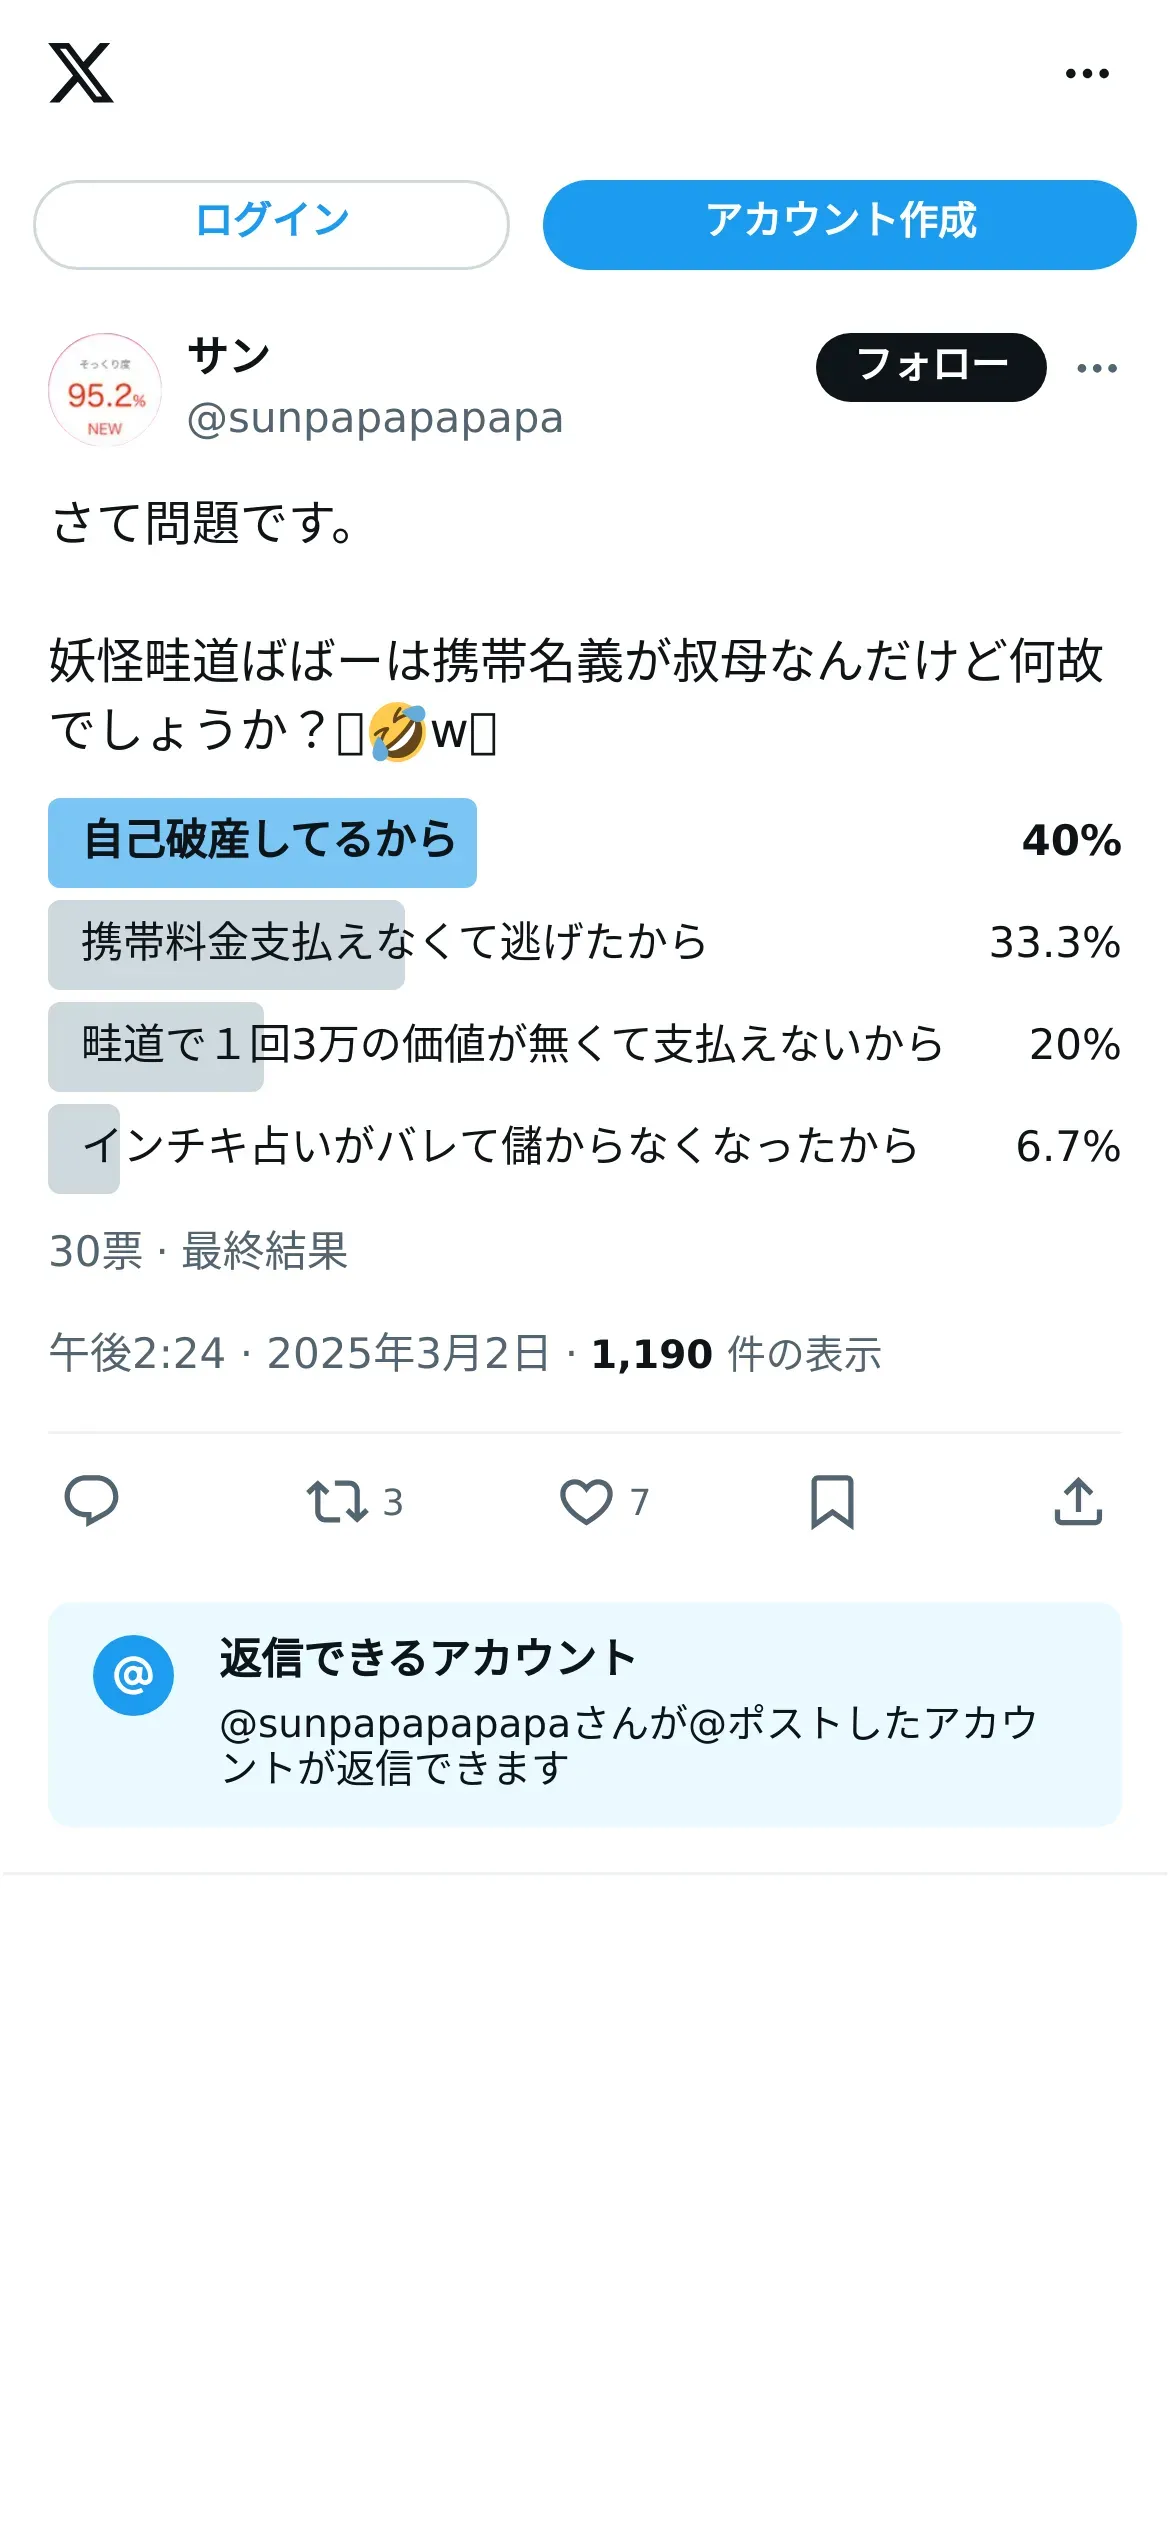Click the share upload icon

pyautogui.click(x=1078, y=1501)
